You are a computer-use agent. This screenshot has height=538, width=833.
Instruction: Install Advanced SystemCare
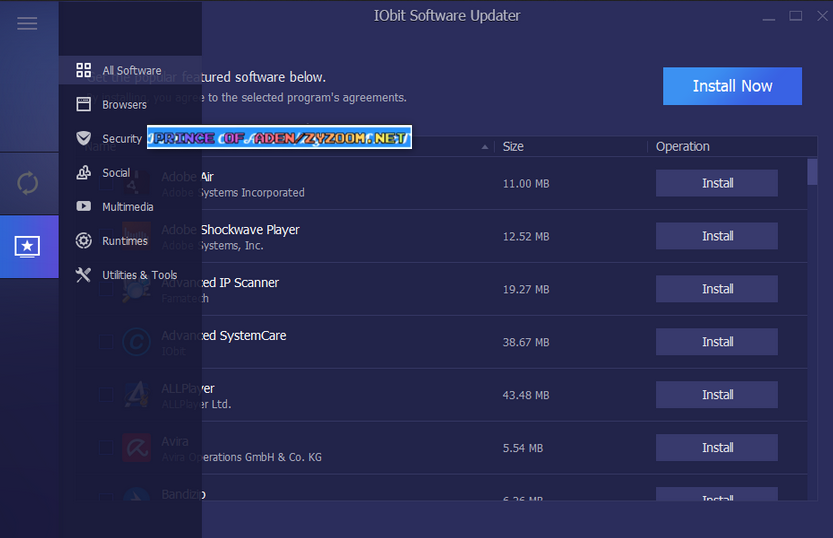[x=717, y=342]
